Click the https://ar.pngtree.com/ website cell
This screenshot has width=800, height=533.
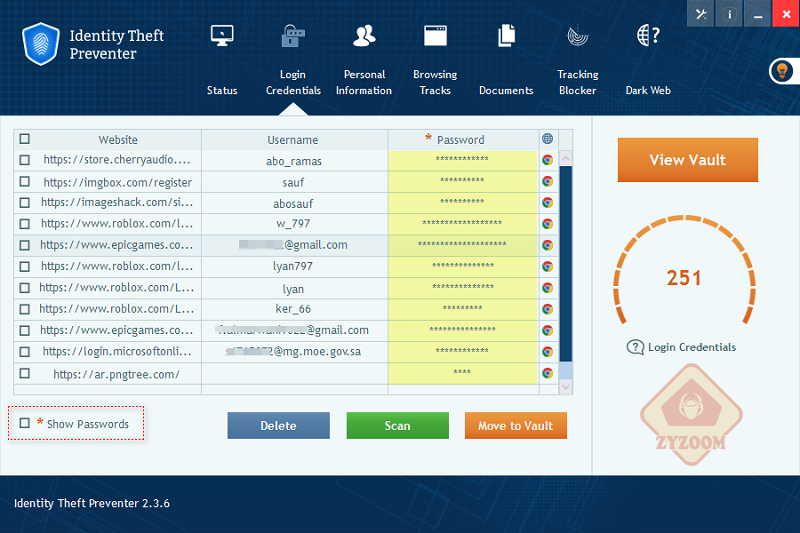116,374
